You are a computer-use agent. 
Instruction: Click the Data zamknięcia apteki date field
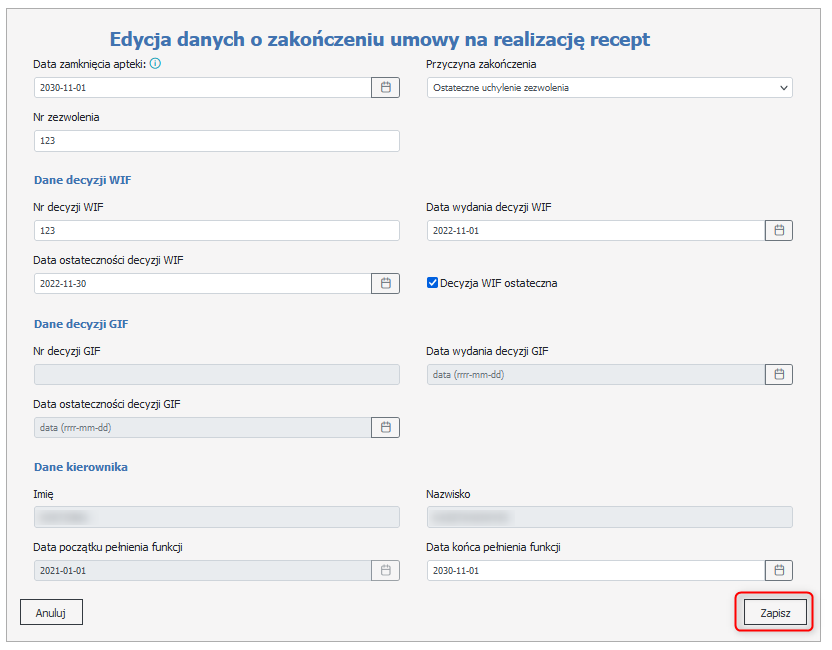click(202, 88)
